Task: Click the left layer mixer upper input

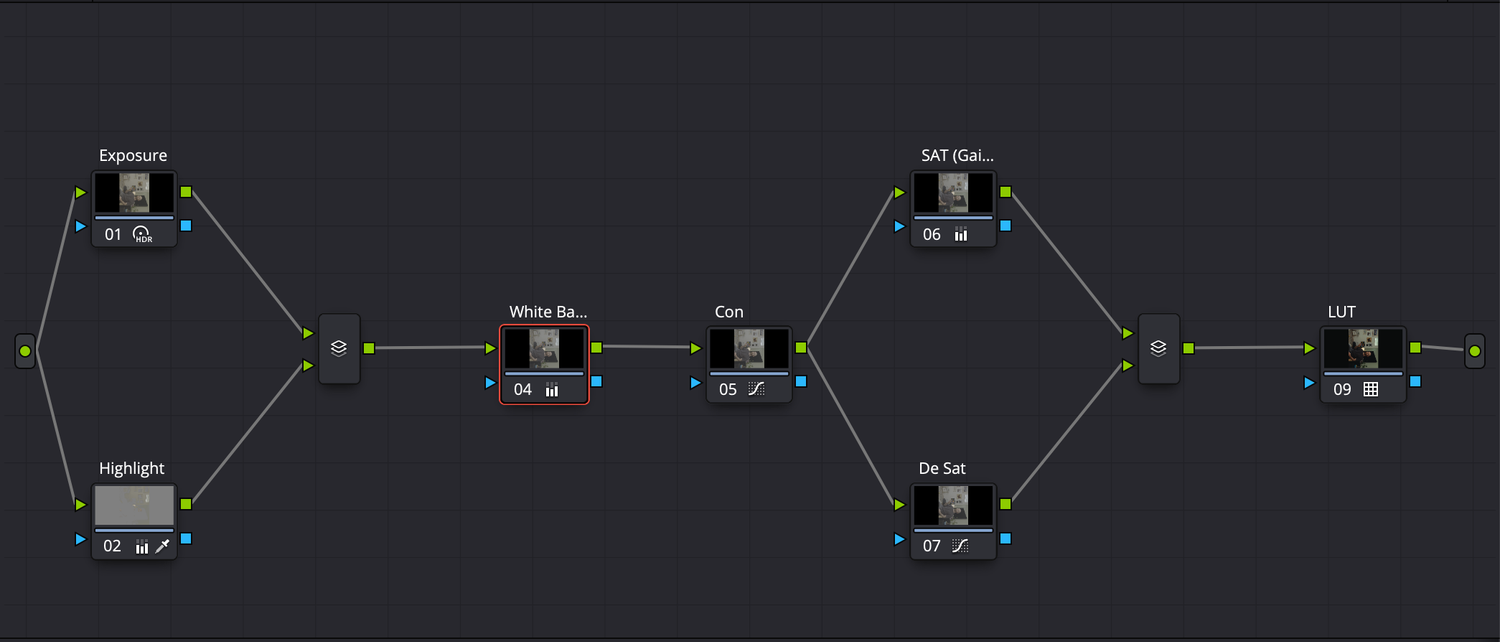Action: (x=309, y=333)
